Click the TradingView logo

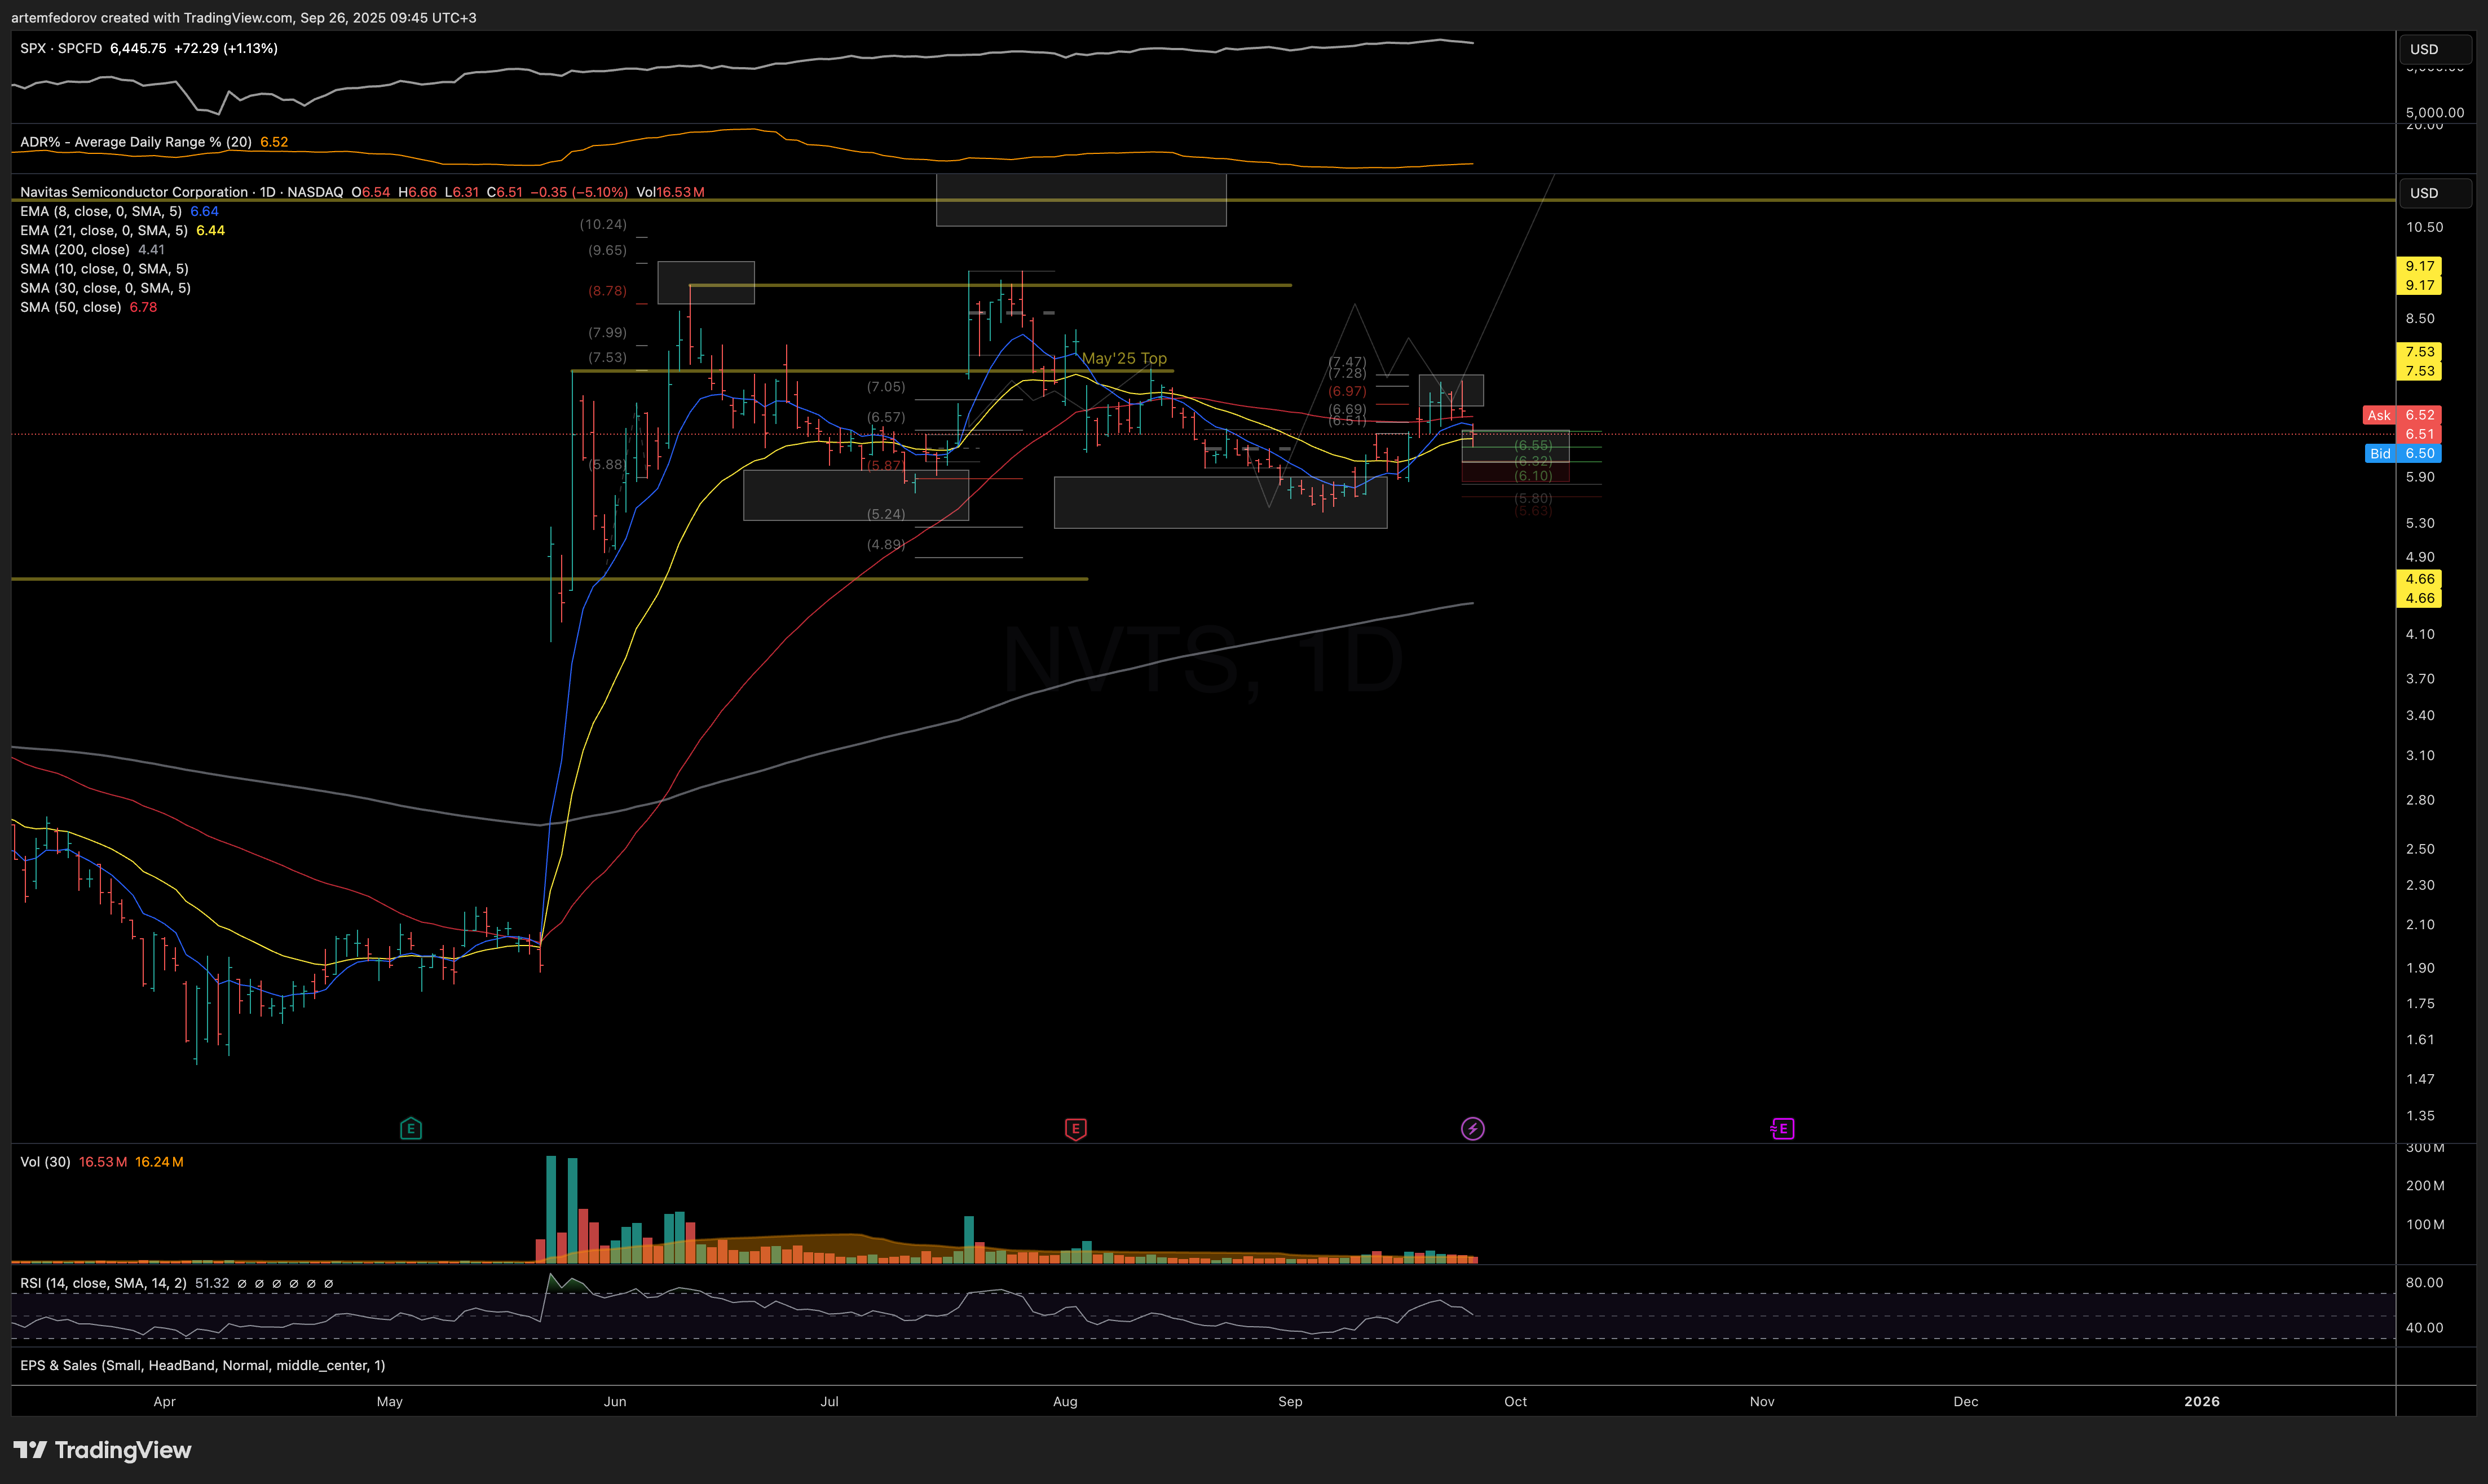(x=102, y=1450)
